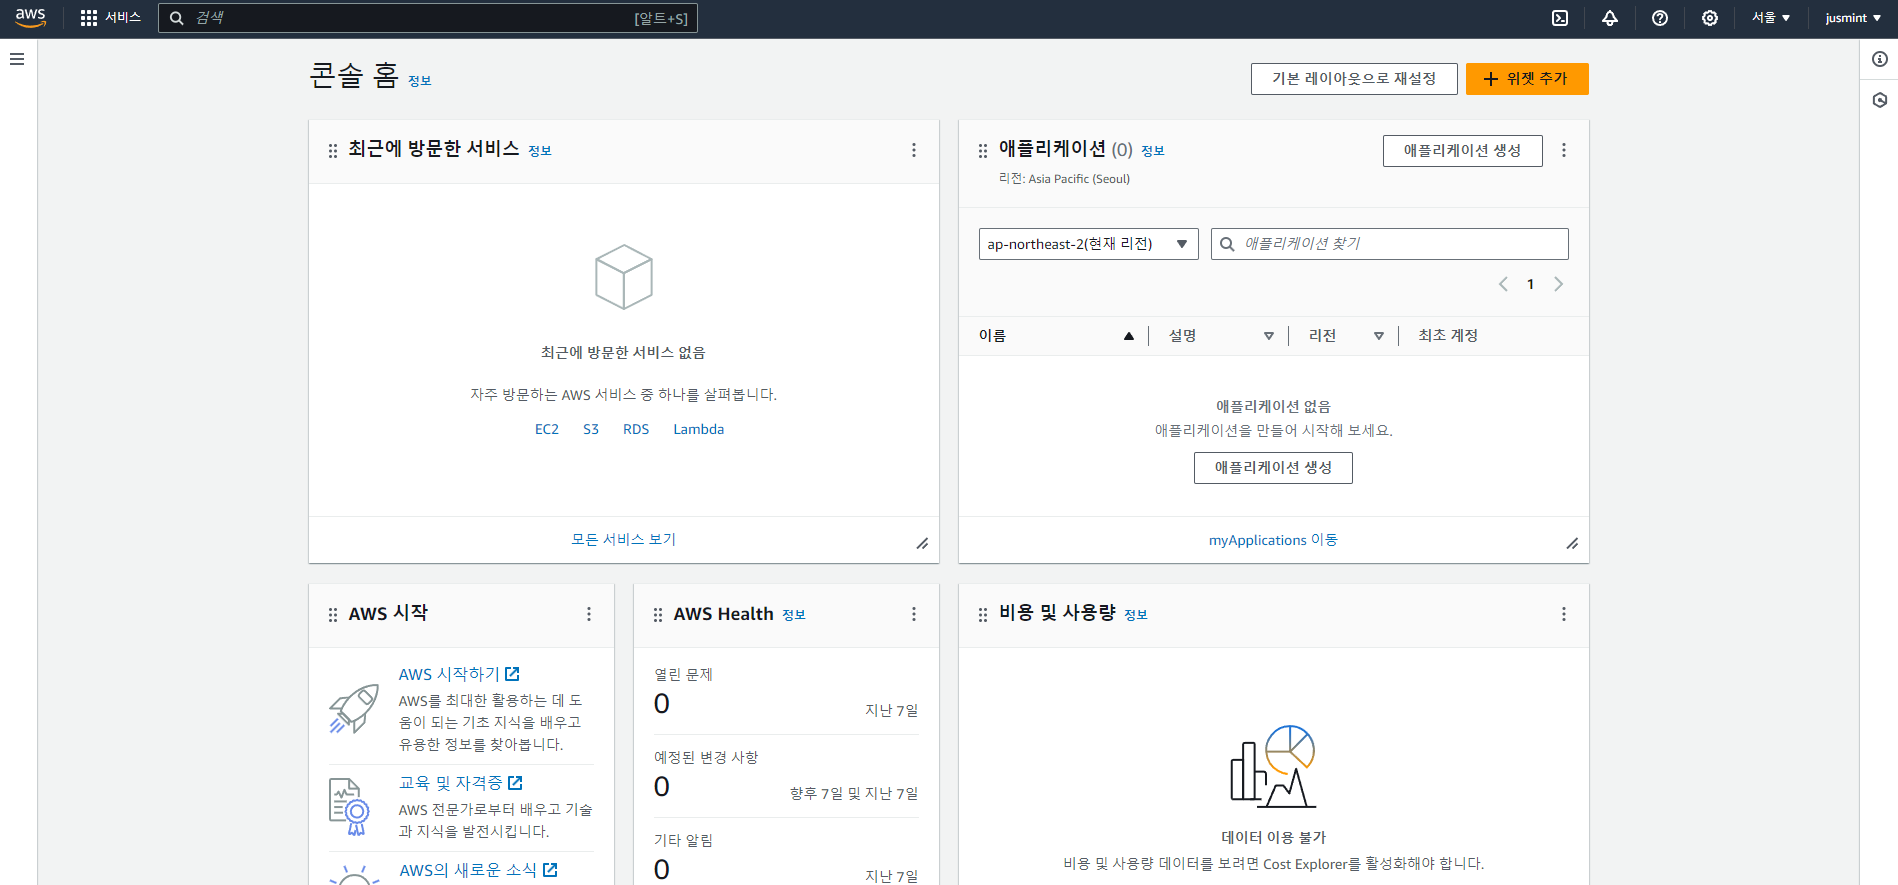Open the left hamburger navigation menu
This screenshot has height=885, width=1898.
(17, 59)
